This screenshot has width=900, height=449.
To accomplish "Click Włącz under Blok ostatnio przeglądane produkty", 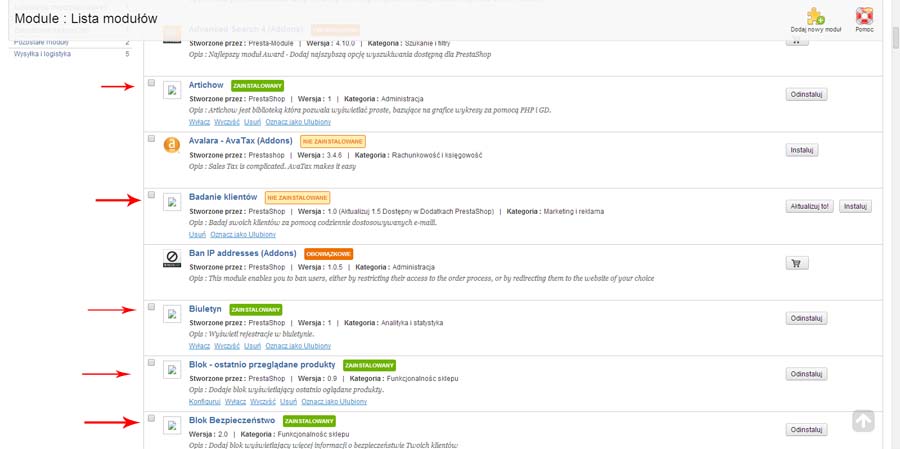I will (235, 402).
